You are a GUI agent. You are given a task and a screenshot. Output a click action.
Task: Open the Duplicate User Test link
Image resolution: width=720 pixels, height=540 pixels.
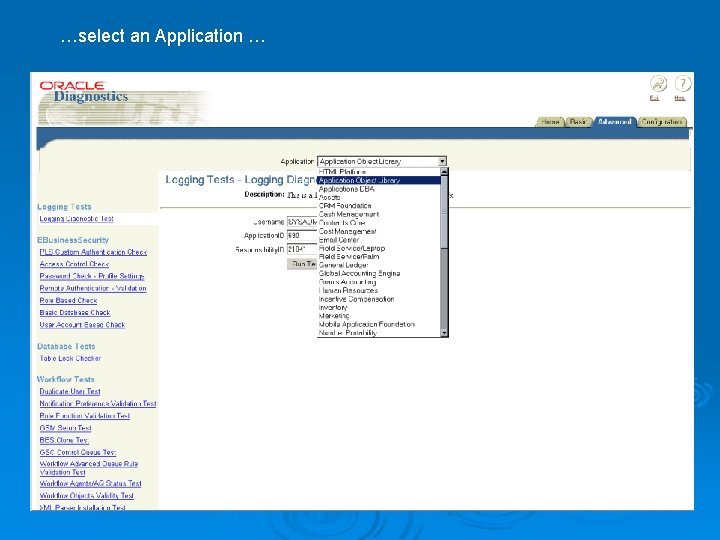click(70, 391)
